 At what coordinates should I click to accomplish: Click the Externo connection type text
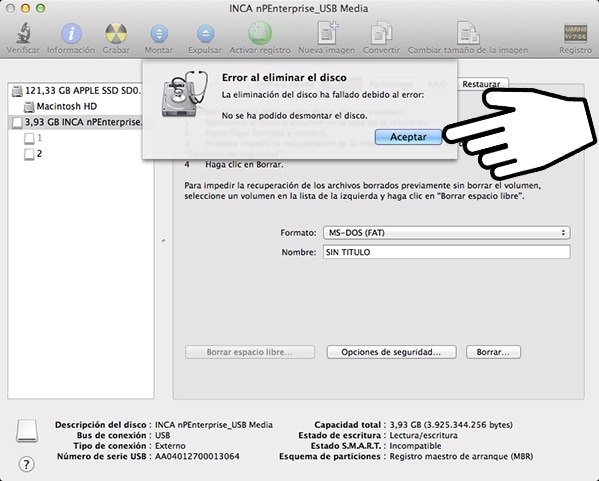(x=170, y=446)
